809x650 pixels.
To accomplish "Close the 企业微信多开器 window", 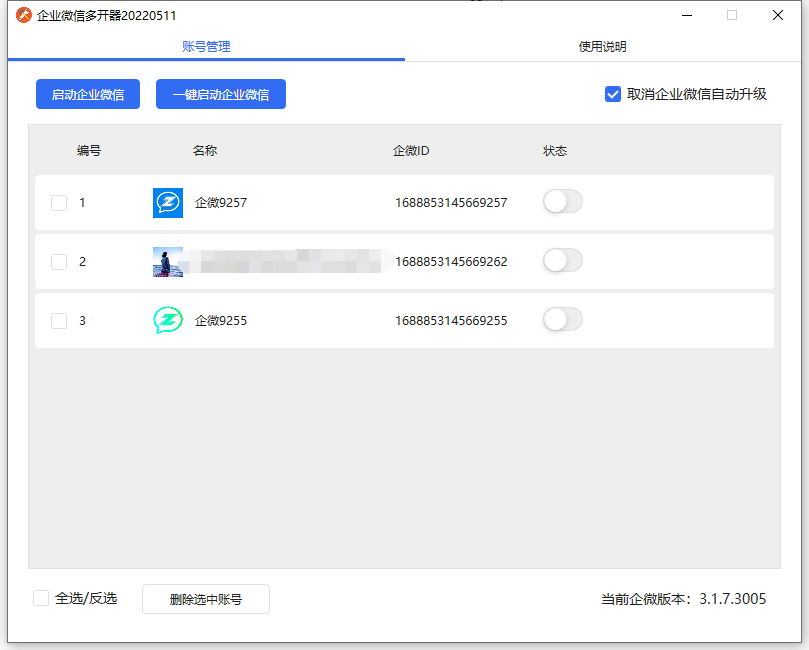I will click(x=778, y=15).
